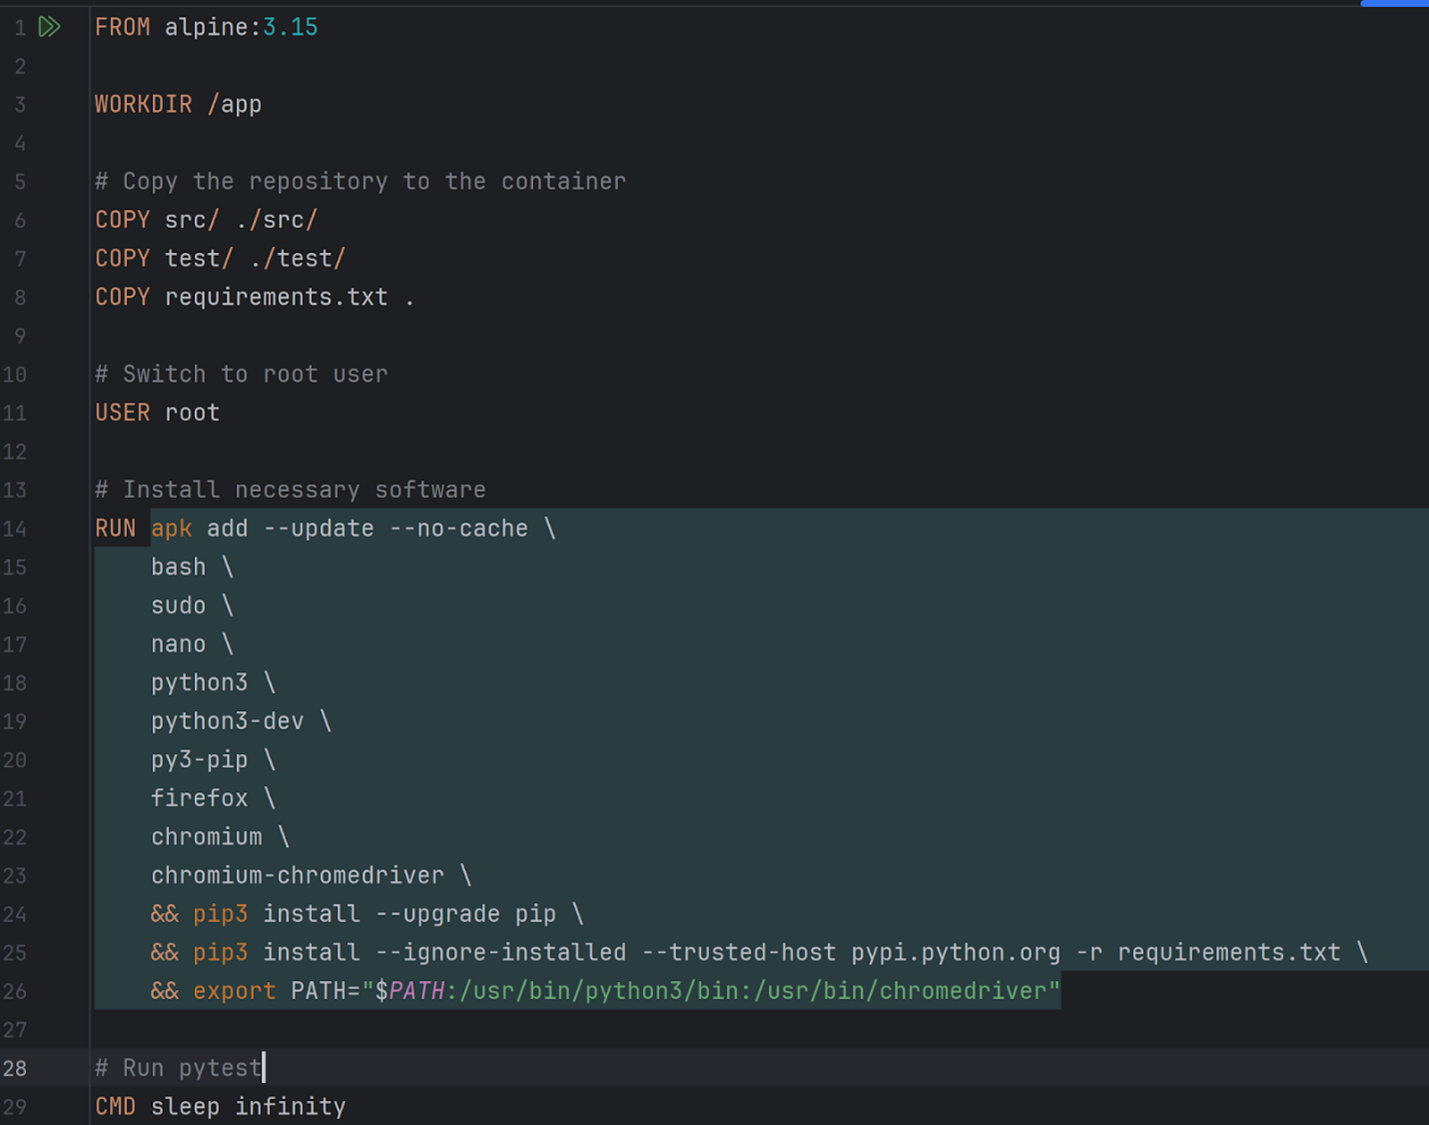Click the 'apk' command word
This screenshot has height=1125, width=1429.
tap(171, 529)
